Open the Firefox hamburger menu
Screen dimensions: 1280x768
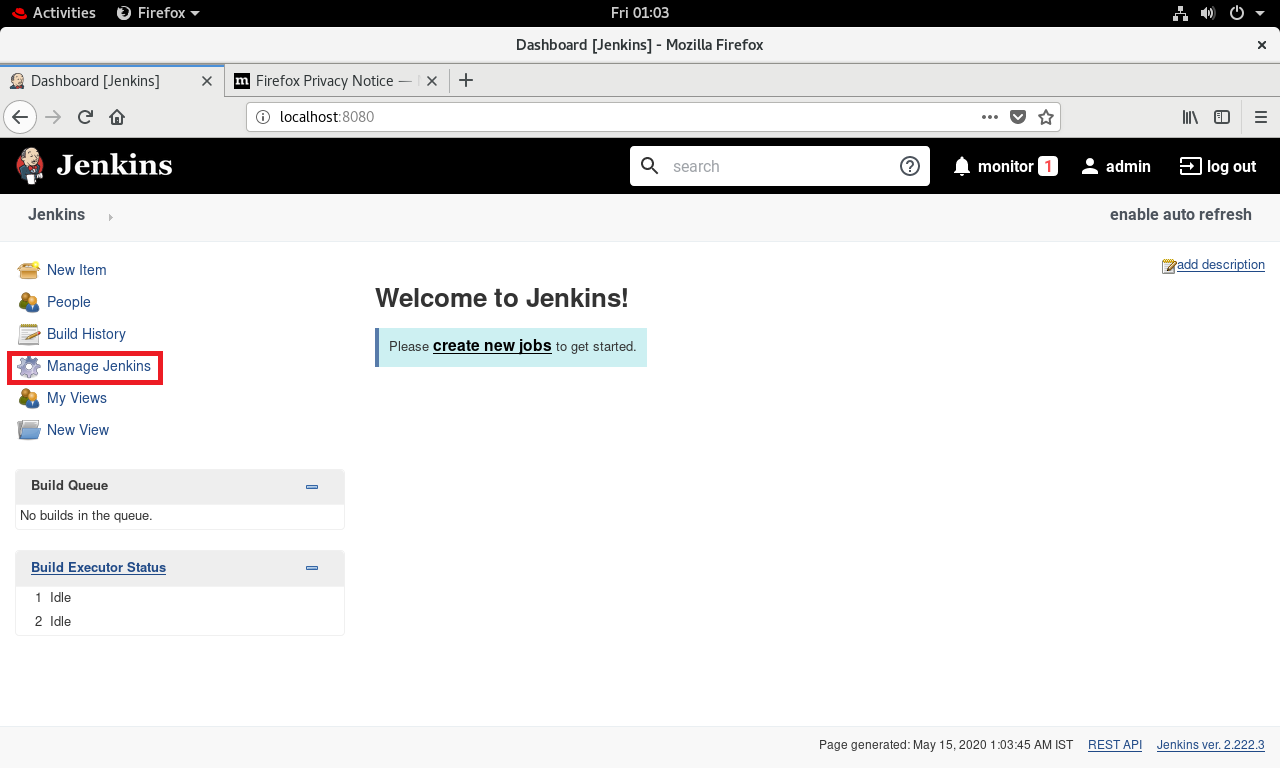tap(1261, 117)
